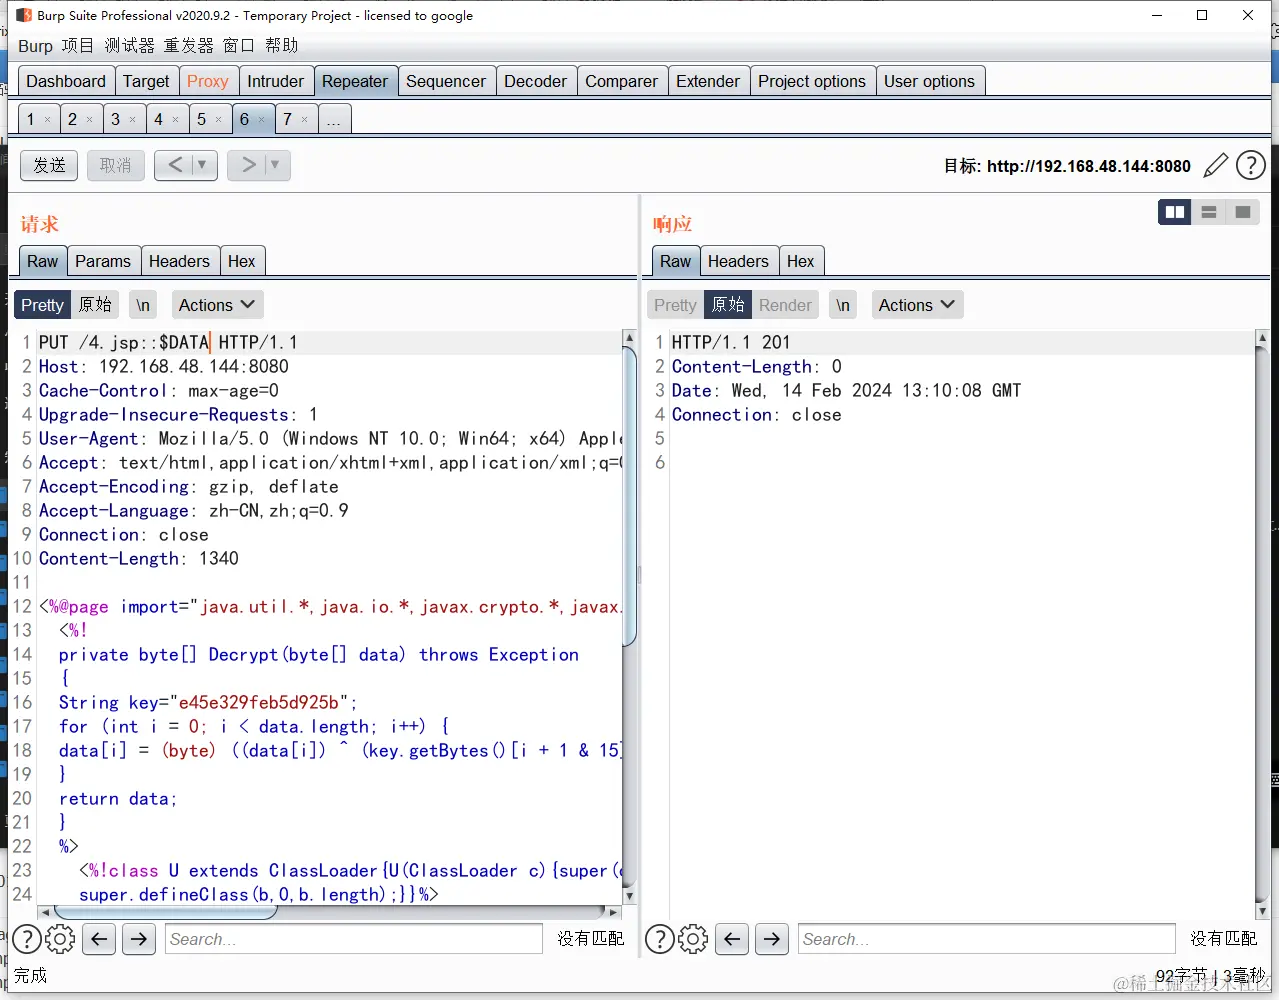The height and width of the screenshot is (1000, 1279).
Task: Switch response view to Pretty
Action: [675, 305]
